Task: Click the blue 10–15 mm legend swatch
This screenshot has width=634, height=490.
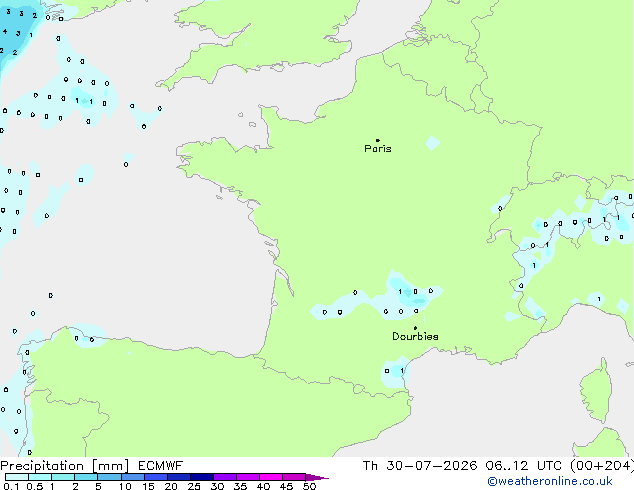Action: point(133,477)
